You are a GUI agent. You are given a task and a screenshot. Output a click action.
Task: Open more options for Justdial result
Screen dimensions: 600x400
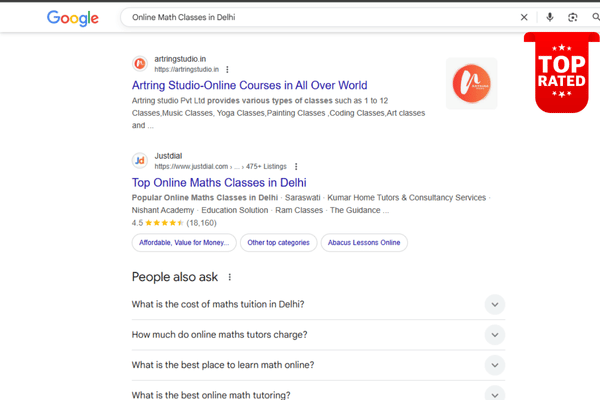click(x=296, y=167)
